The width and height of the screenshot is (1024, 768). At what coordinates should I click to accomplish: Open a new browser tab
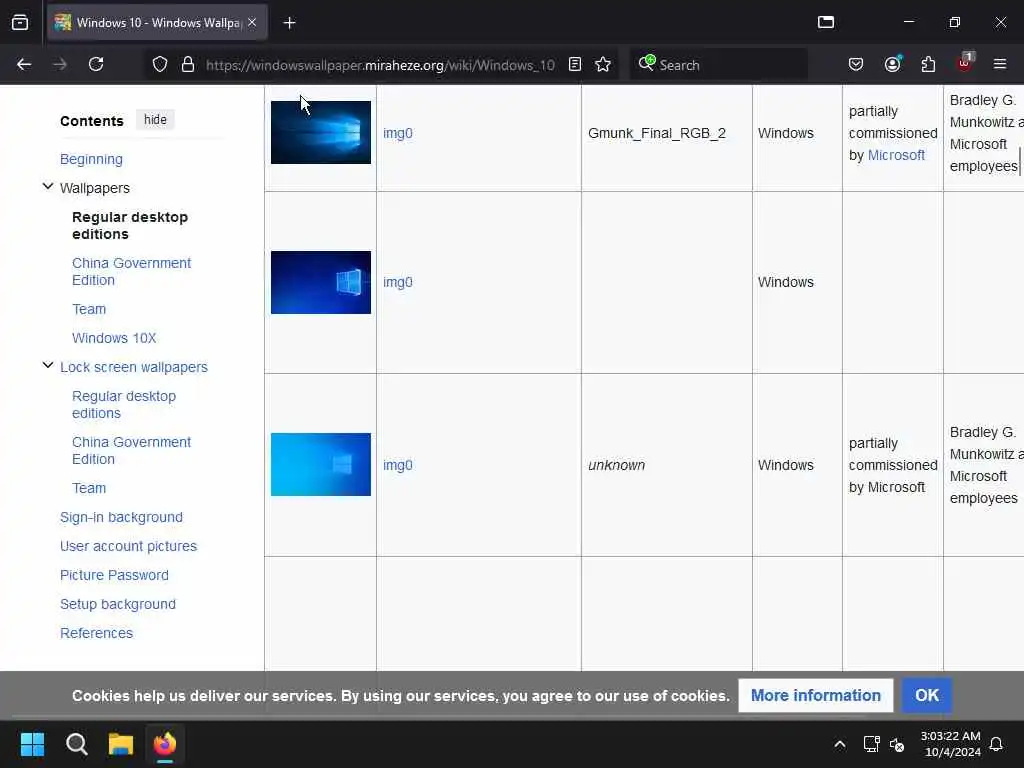[x=289, y=23]
